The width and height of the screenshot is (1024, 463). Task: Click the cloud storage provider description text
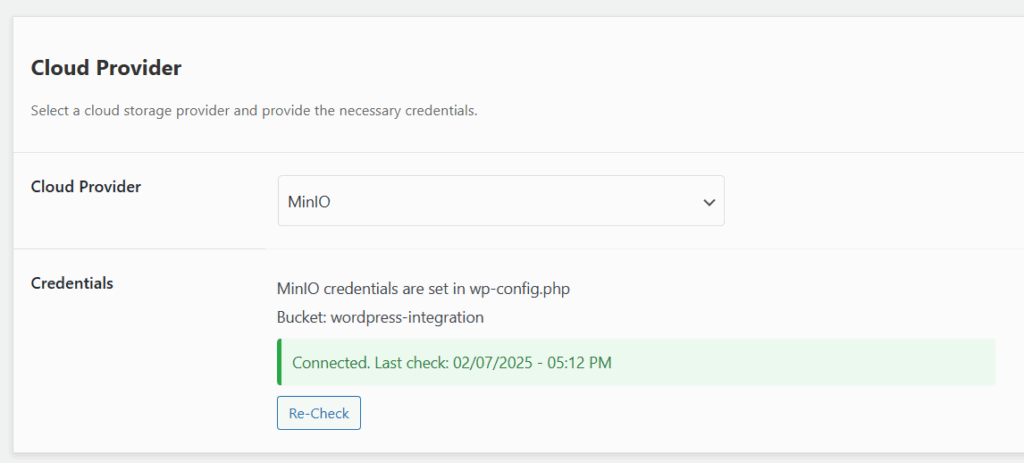(254, 110)
